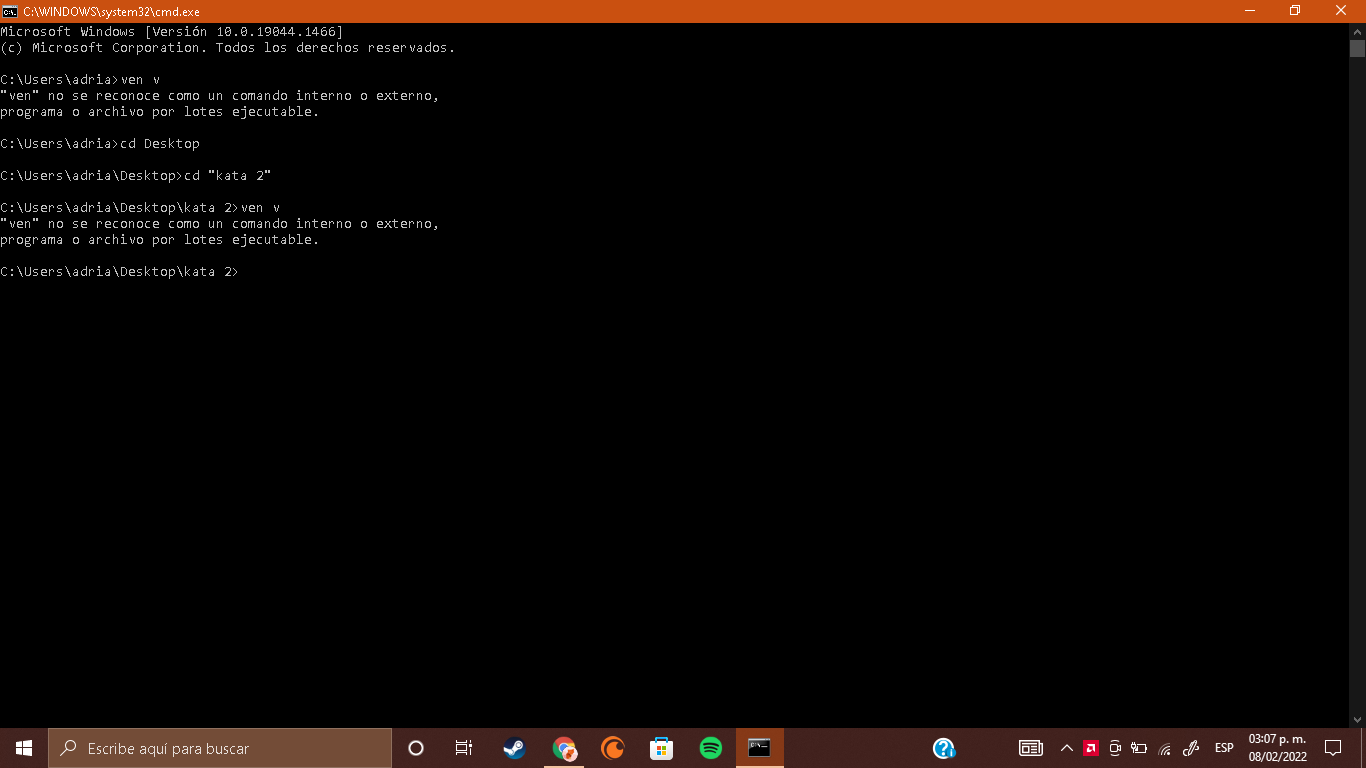The height and width of the screenshot is (768, 1366).
Task: Minimize the cmd.exe window
Action: (1250, 11)
